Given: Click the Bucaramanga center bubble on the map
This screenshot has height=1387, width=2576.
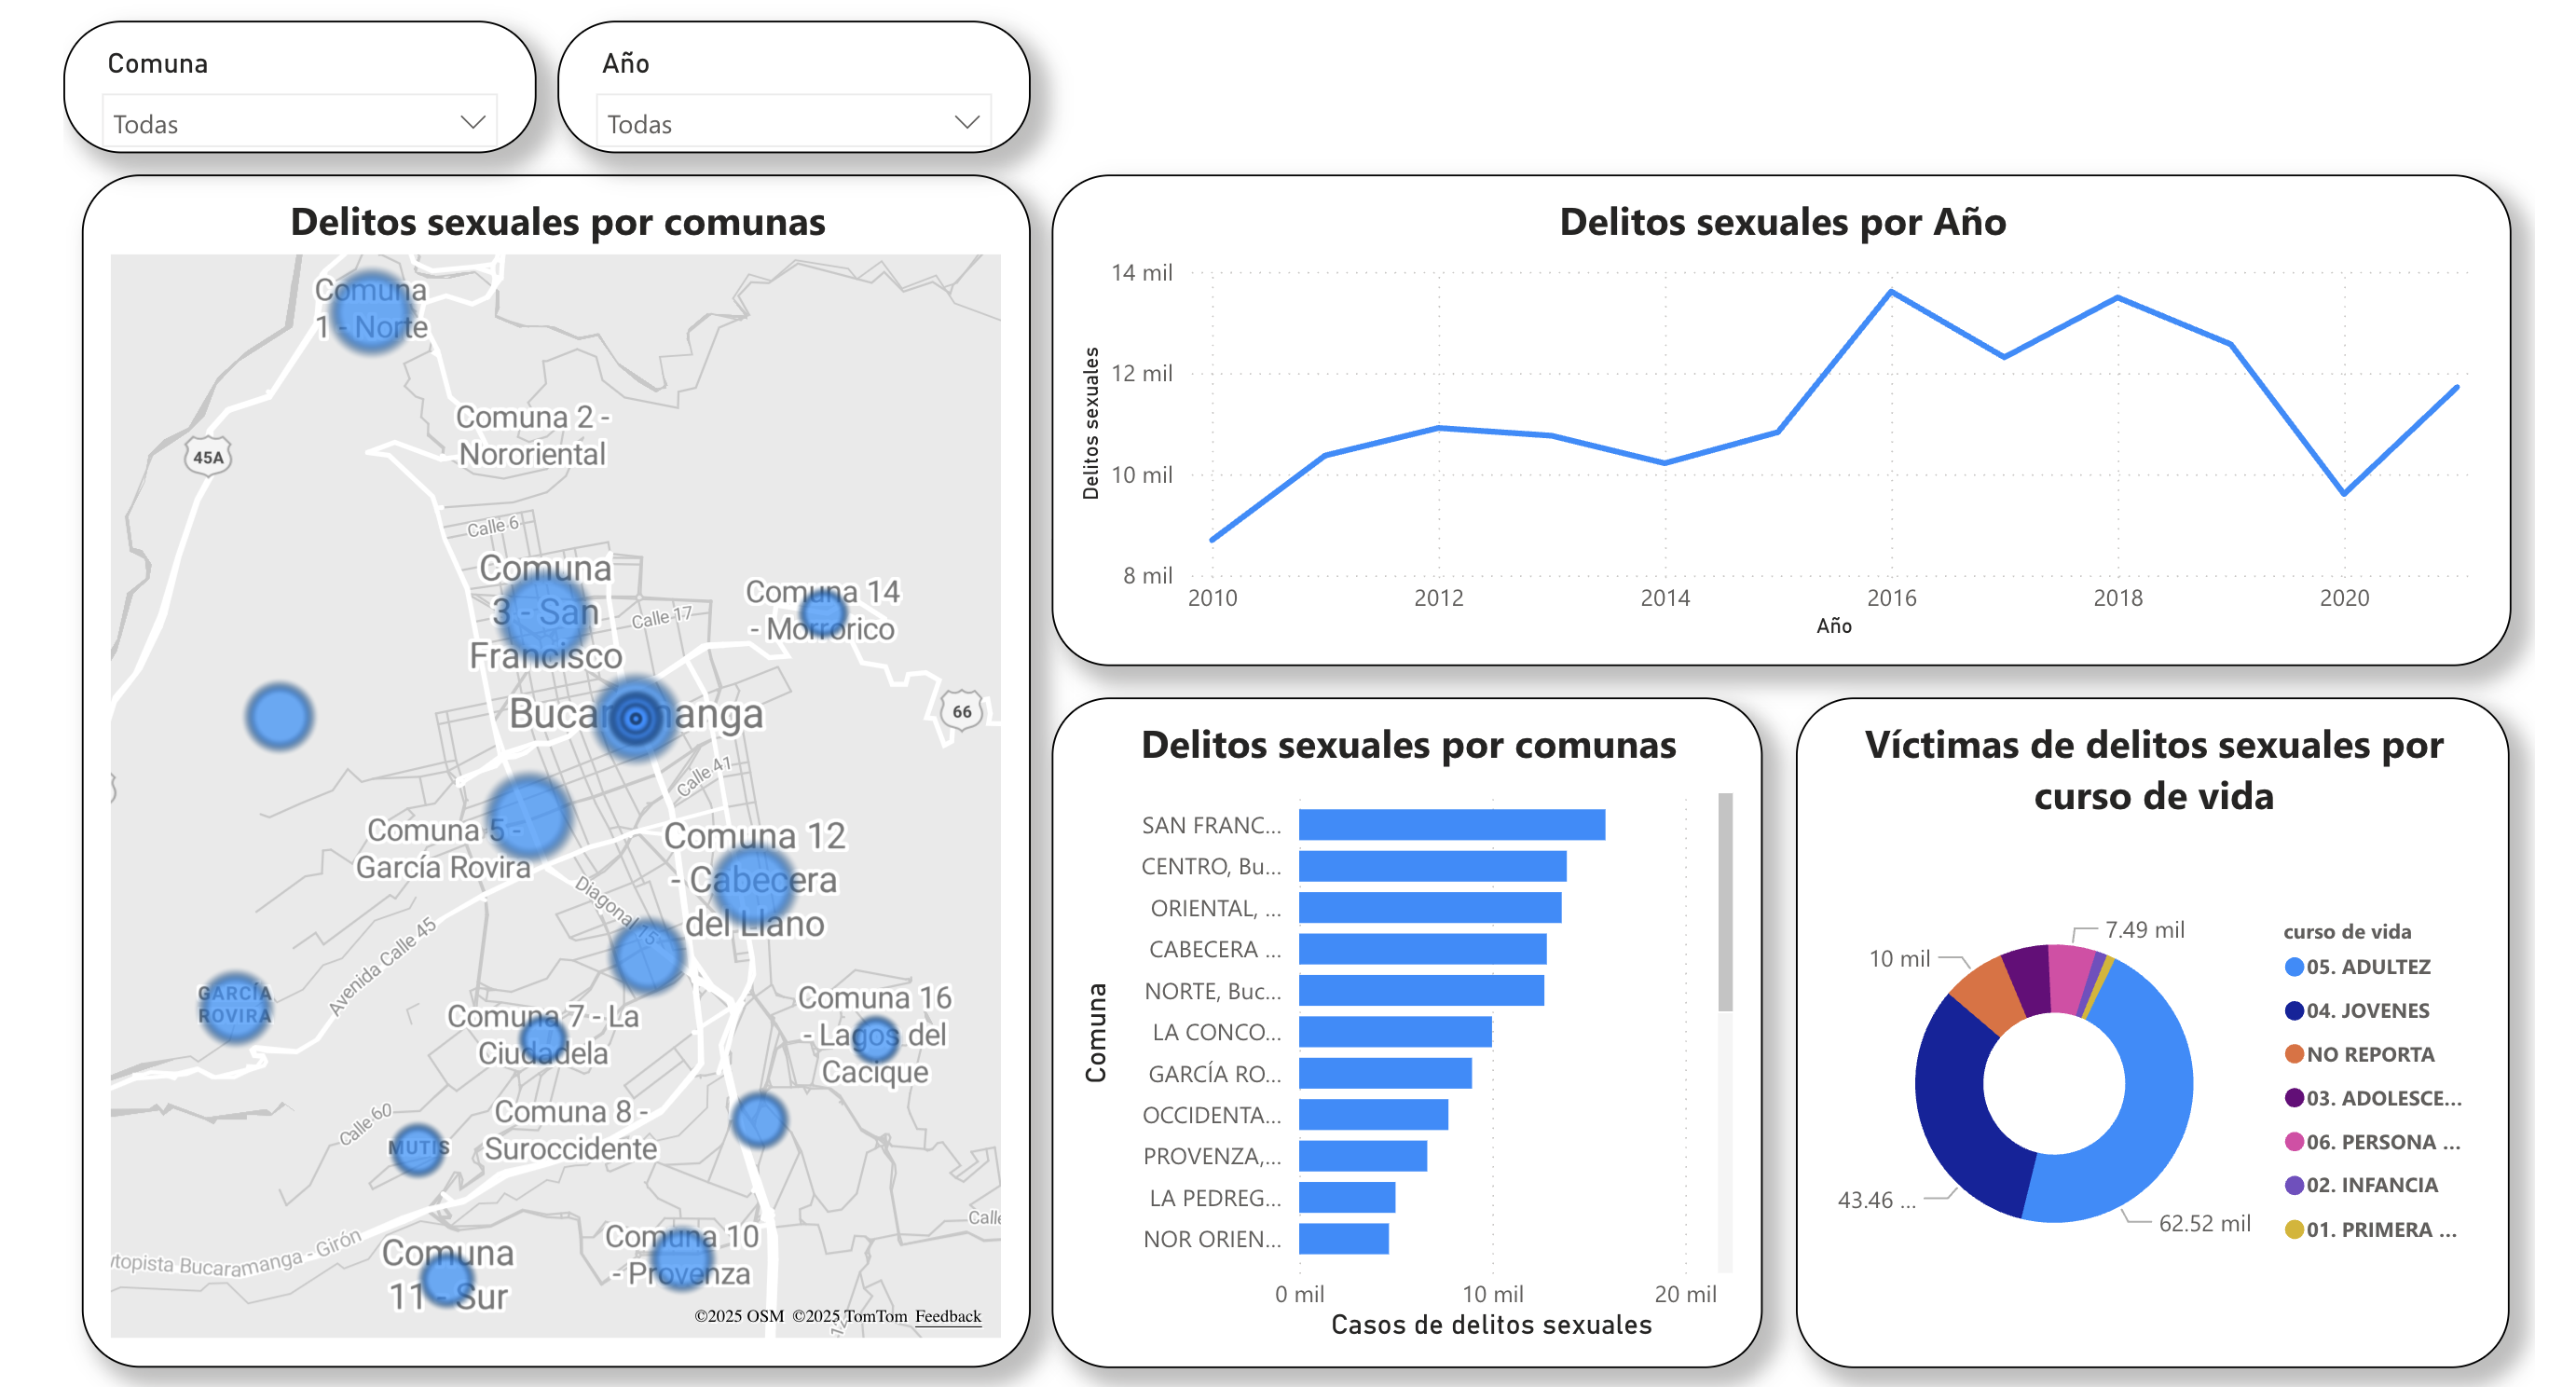Looking at the screenshot, I should coord(637,718).
